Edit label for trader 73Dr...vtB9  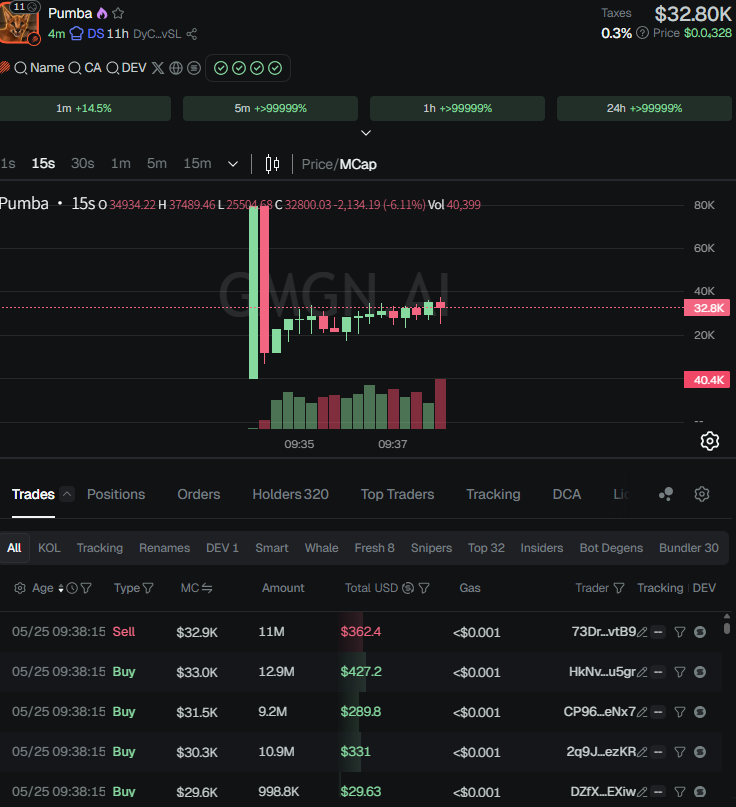[642, 632]
